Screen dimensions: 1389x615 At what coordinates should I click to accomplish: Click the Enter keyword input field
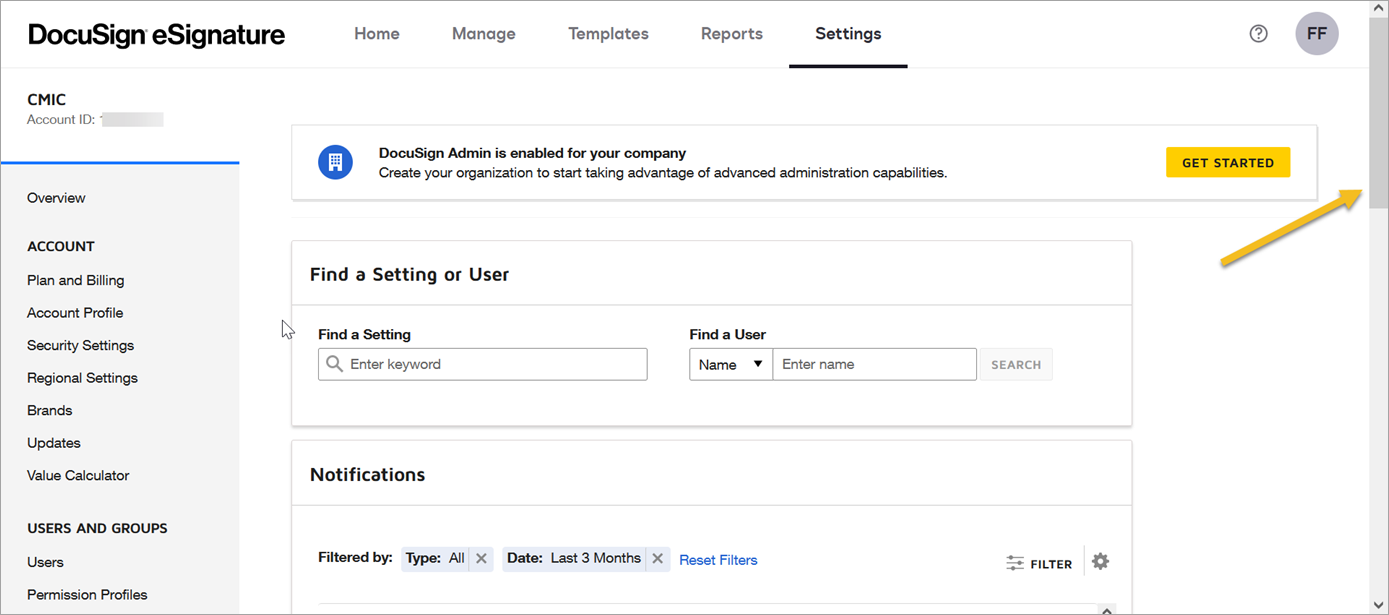490,364
